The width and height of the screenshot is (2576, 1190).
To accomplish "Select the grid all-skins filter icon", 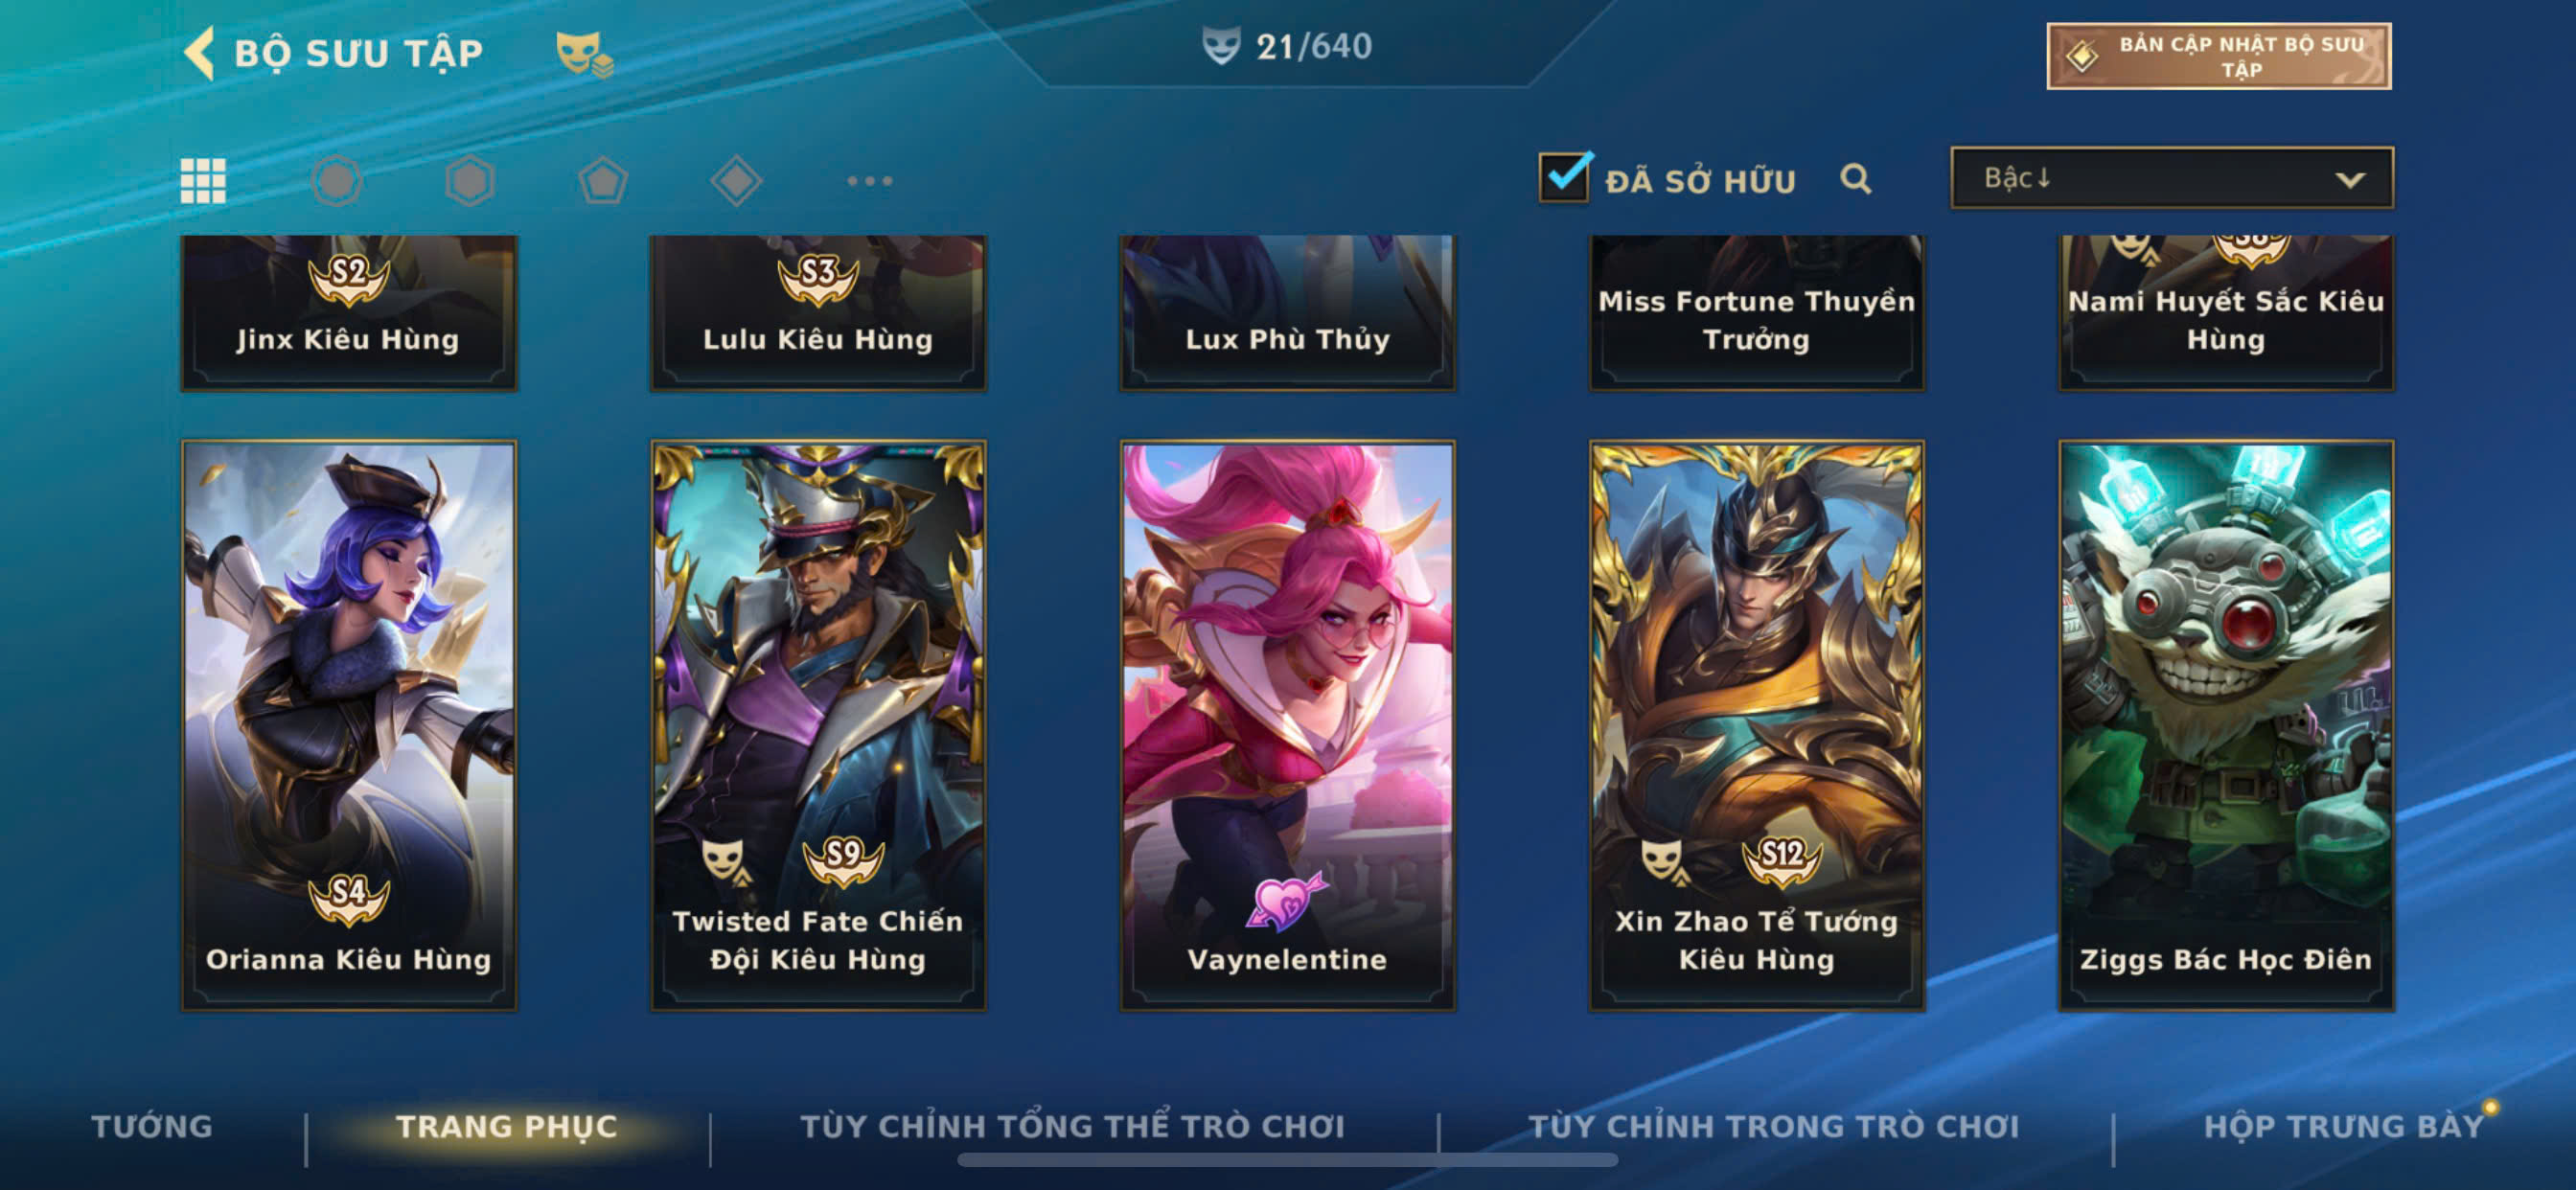I will point(203,181).
